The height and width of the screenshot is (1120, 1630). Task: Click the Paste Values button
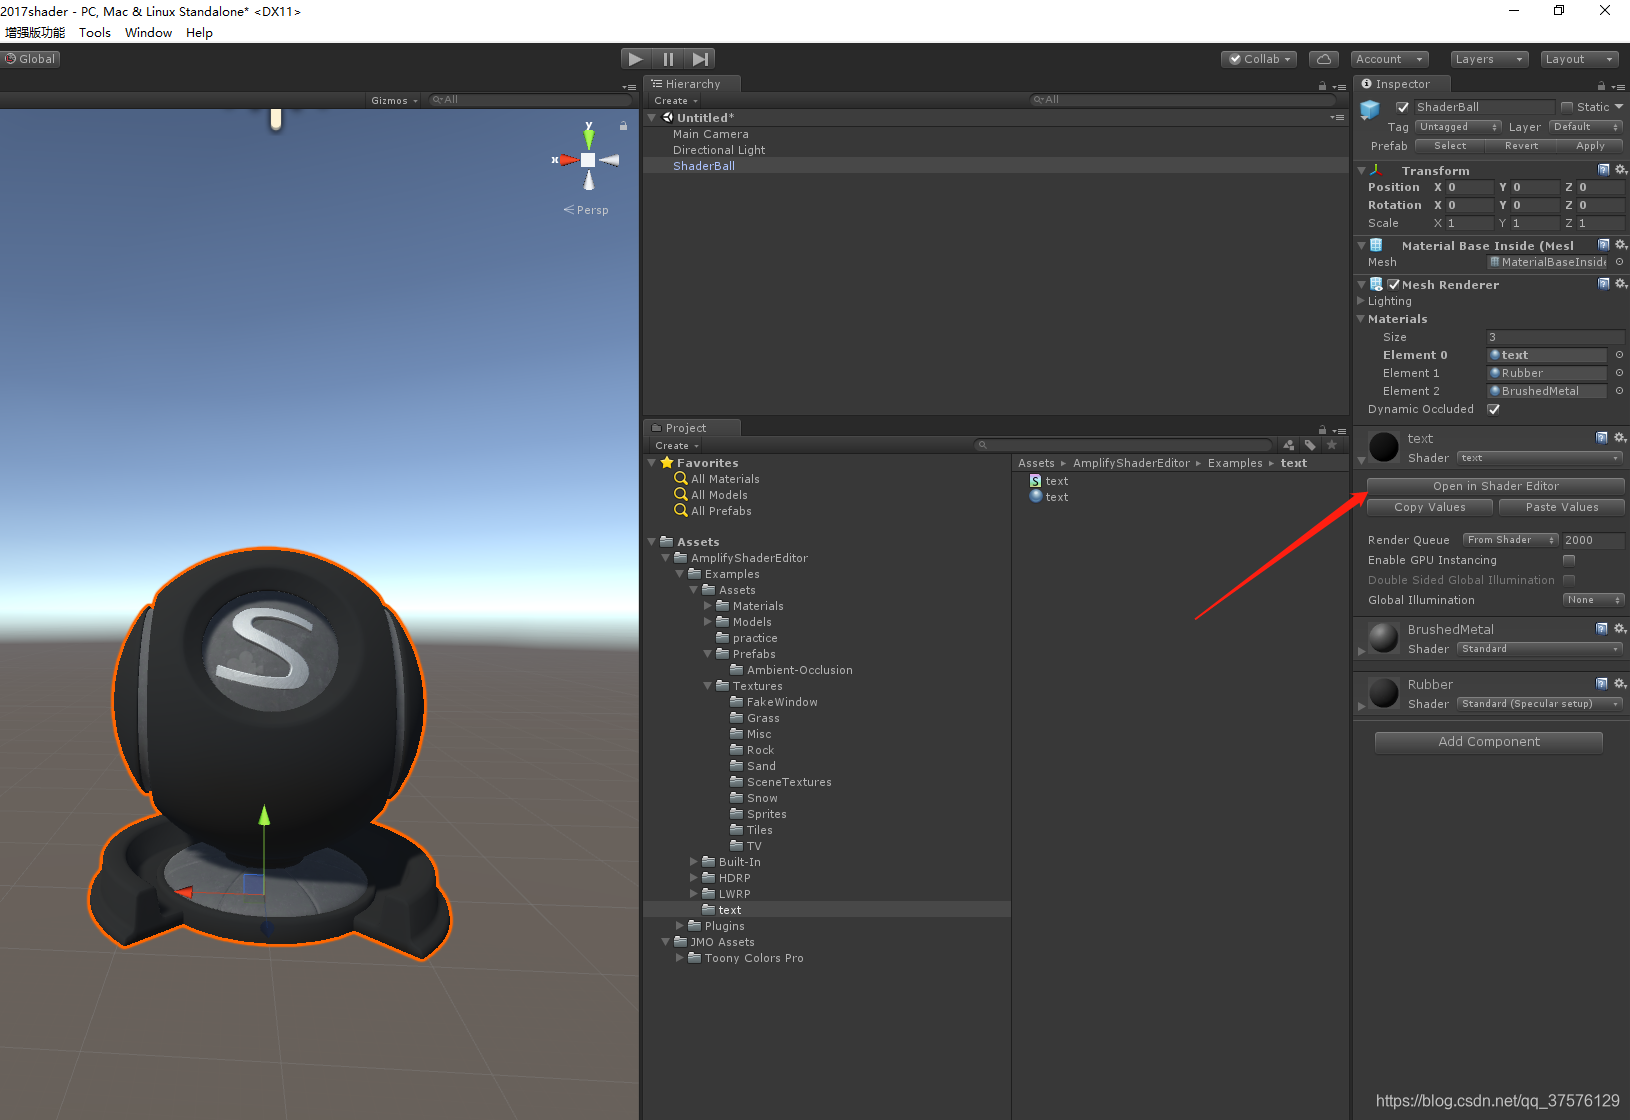pos(1562,507)
